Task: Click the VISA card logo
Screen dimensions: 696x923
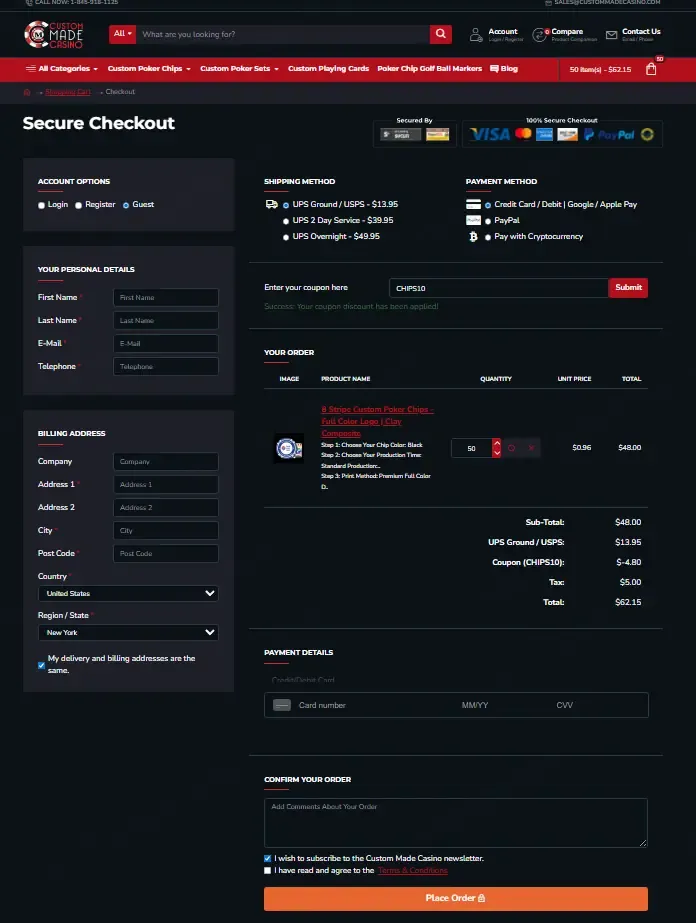Action: pyautogui.click(x=489, y=135)
